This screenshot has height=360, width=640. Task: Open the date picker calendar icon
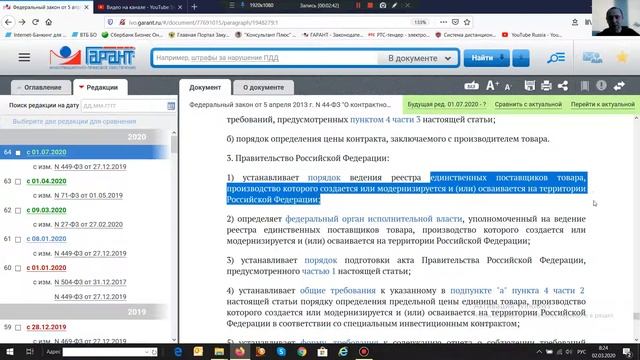[171, 106]
